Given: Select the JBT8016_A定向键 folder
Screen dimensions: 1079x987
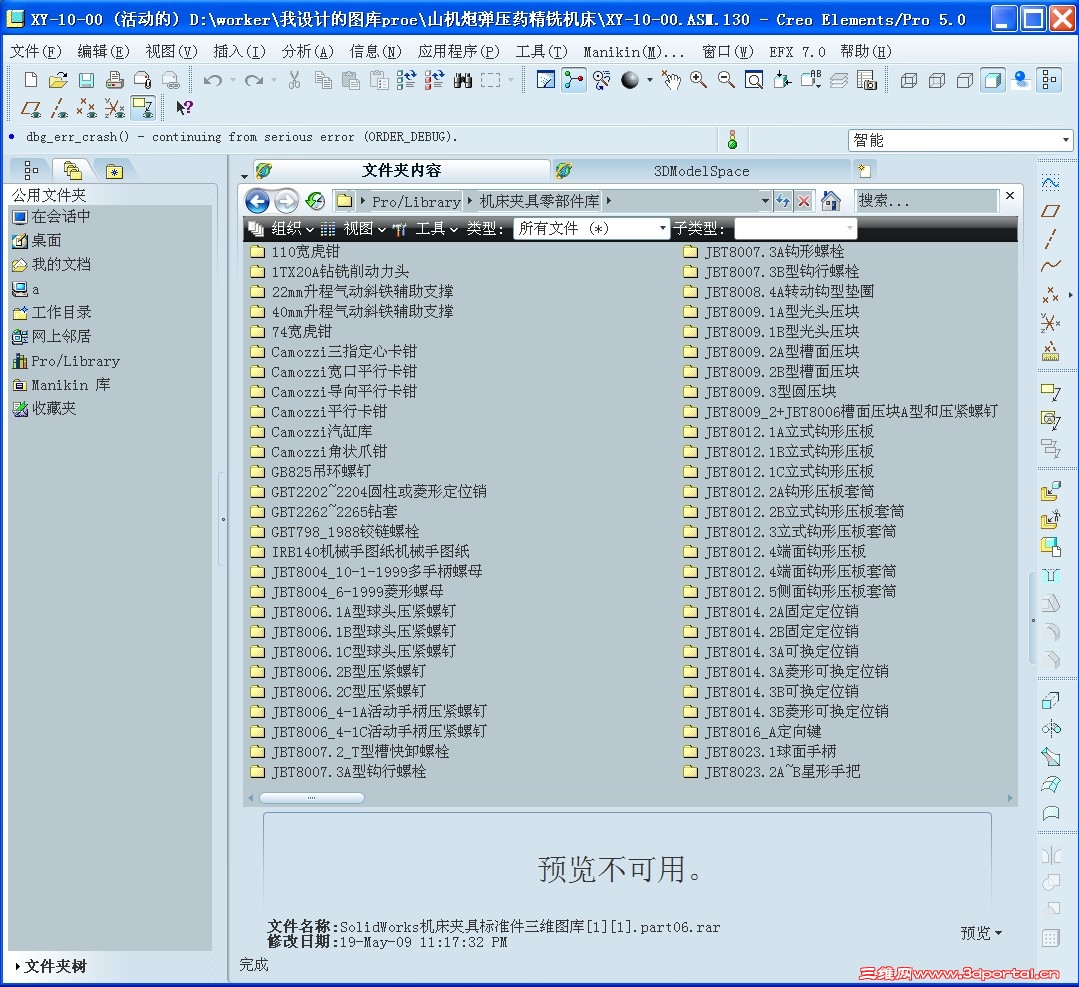Looking at the screenshot, I should click(x=752, y=732).
